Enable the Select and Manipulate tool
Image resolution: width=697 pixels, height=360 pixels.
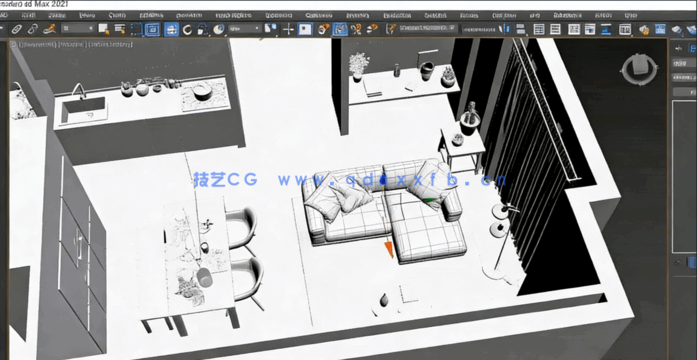[288, 29]
